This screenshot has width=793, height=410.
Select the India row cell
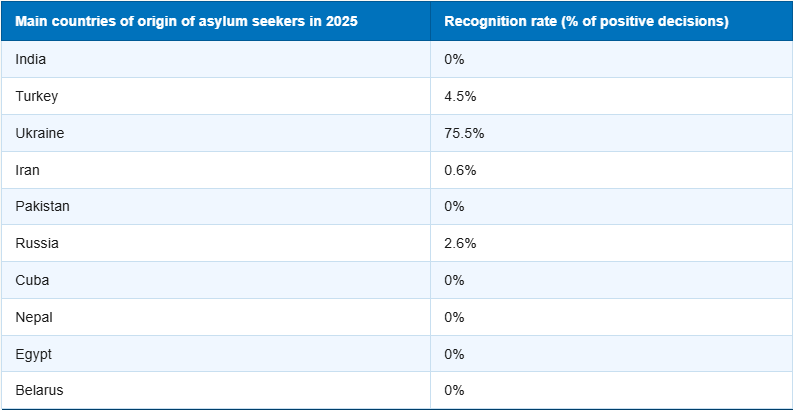[x=31, y=59]
